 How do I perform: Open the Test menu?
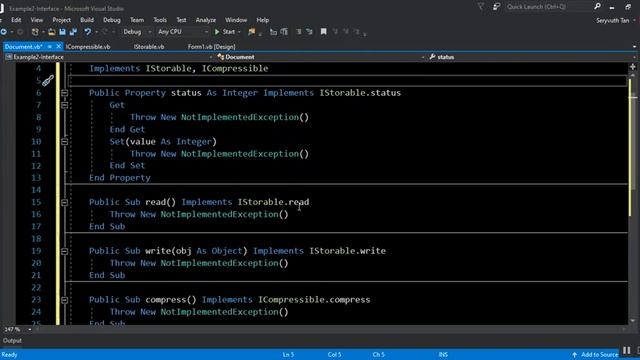click(x=181, y=20)
